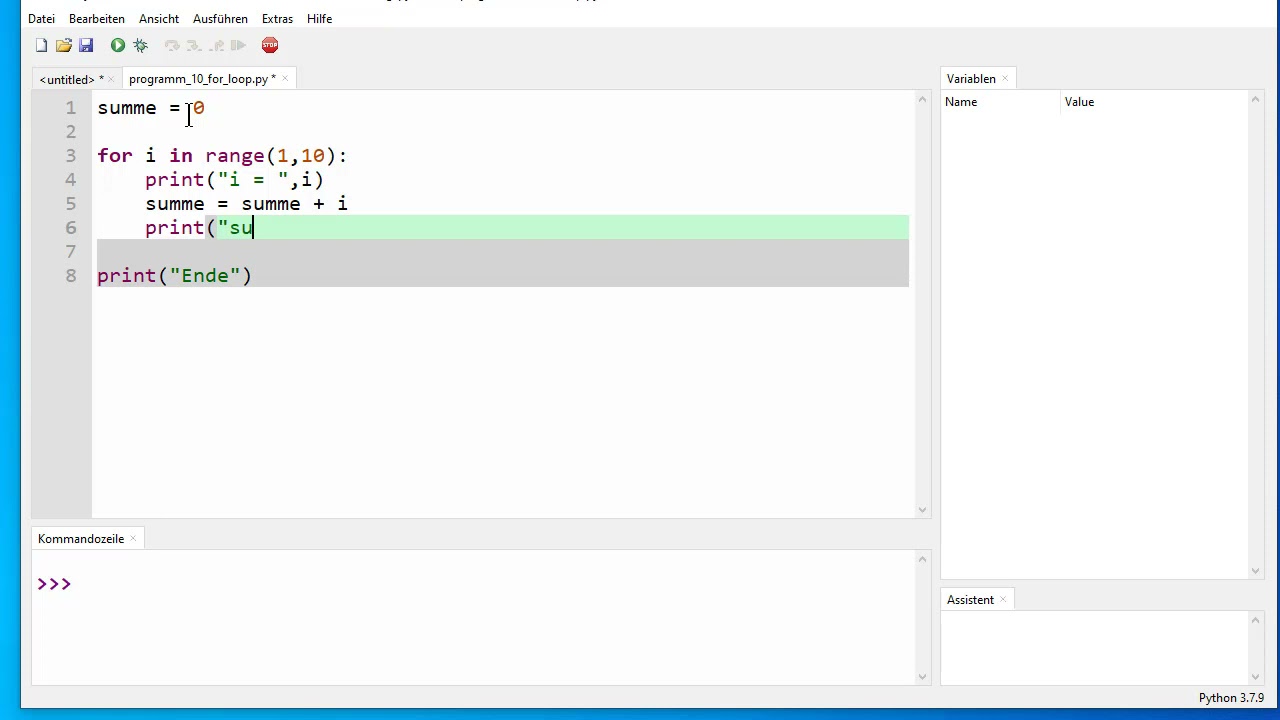
Task: Open the Hilfe menu
Action: [x=319, y=18]
